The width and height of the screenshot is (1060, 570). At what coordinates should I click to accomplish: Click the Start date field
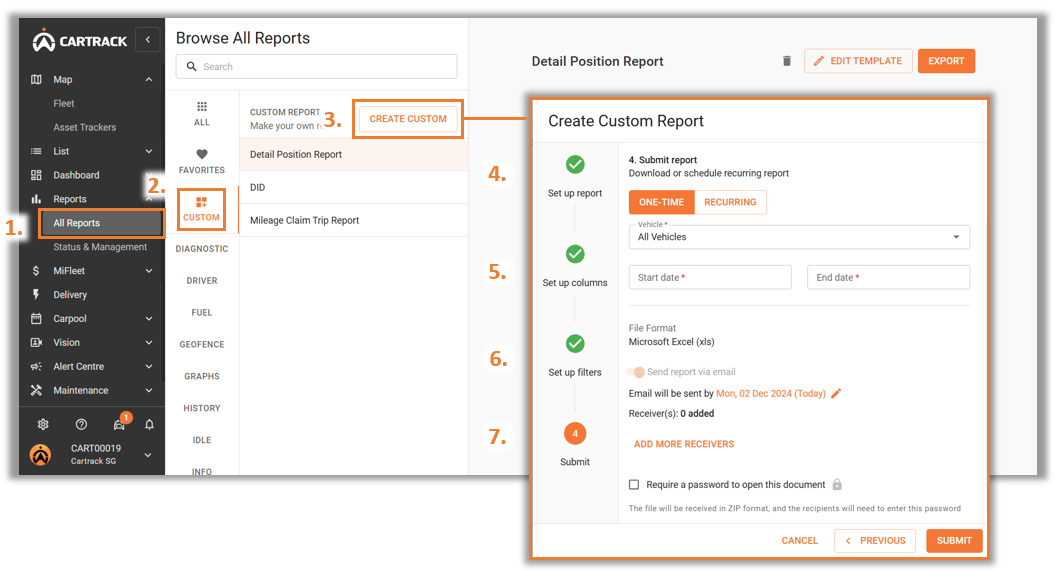(710, 277)
